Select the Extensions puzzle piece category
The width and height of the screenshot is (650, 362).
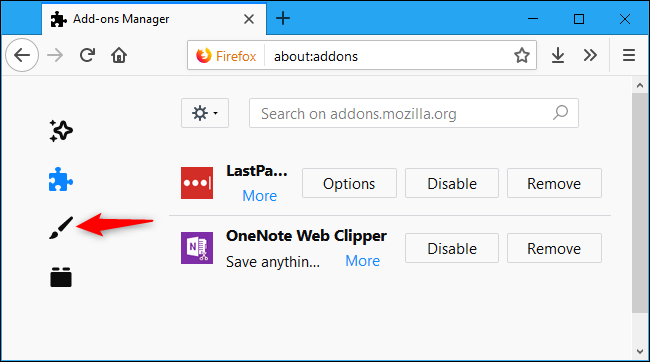[61, 180]
